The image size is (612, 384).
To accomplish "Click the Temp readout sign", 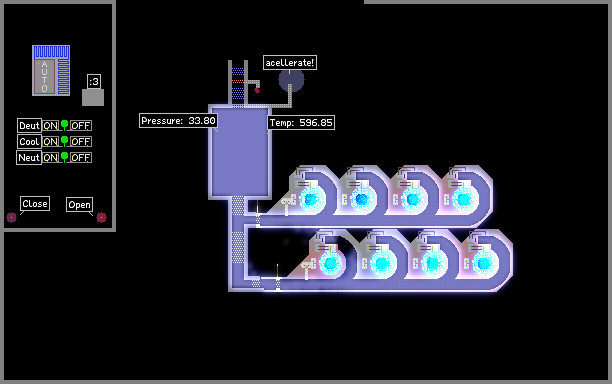I will tap(301, 123).
